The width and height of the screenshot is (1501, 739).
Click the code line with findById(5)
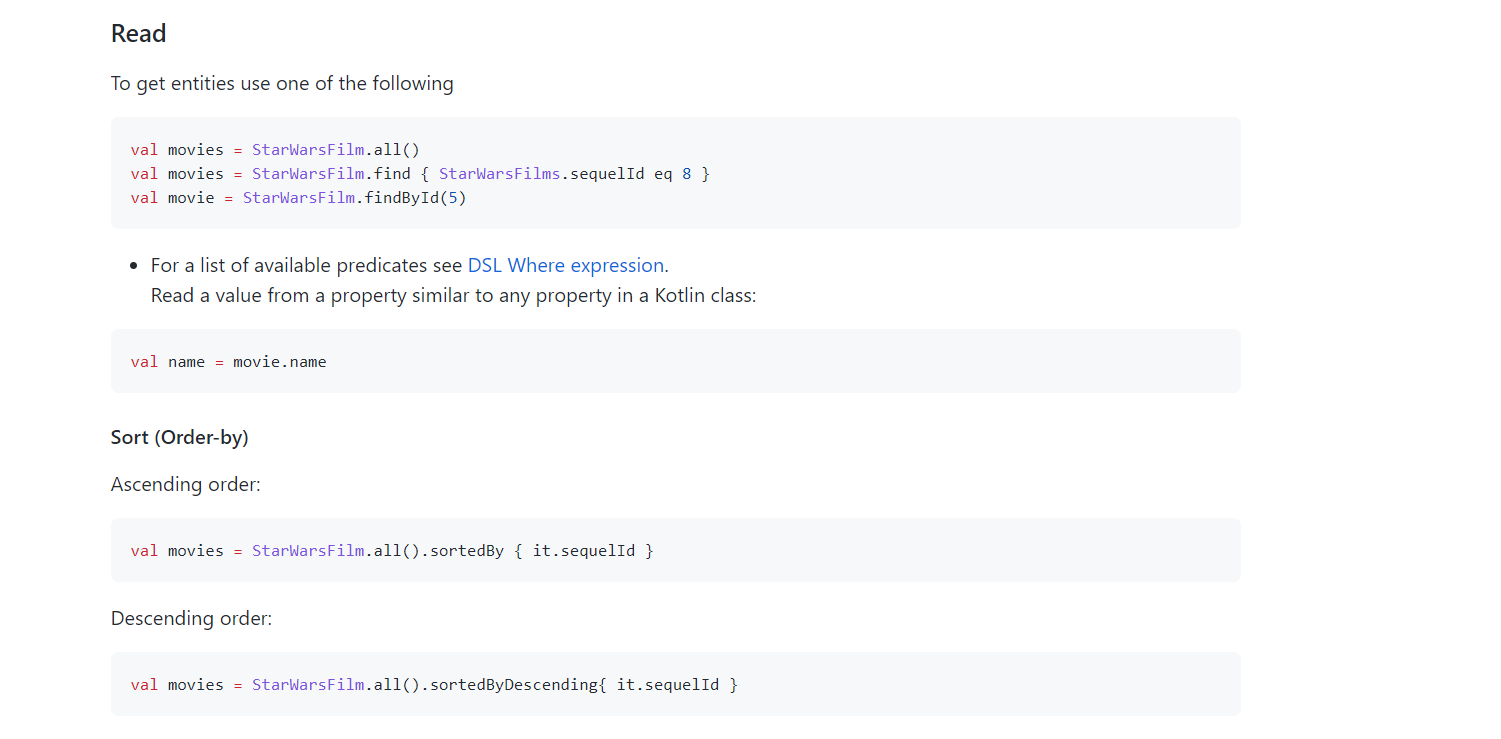[299, 198]
